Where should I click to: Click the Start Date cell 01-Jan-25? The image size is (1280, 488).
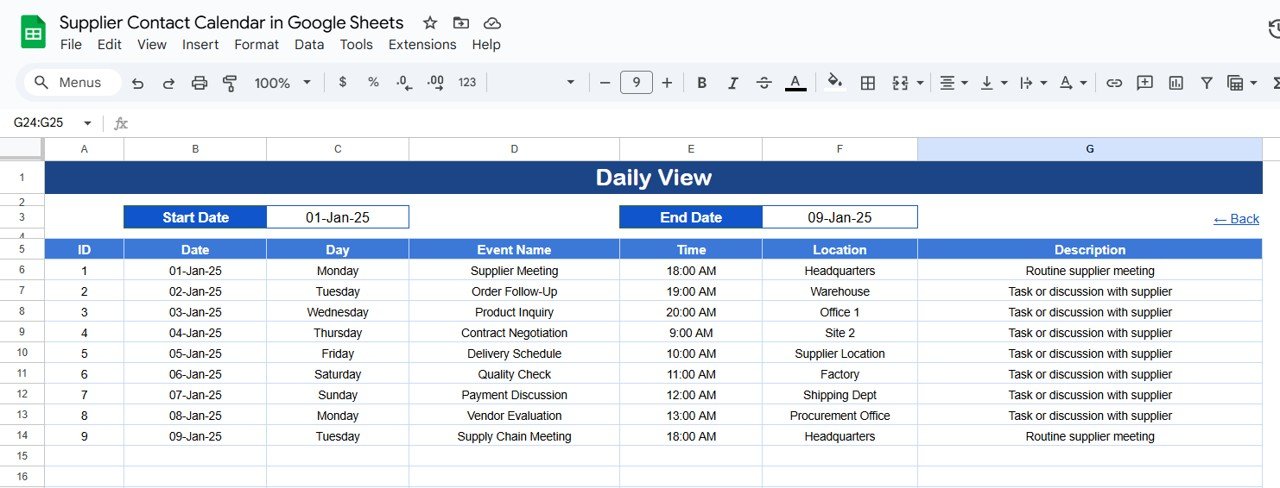337,217
